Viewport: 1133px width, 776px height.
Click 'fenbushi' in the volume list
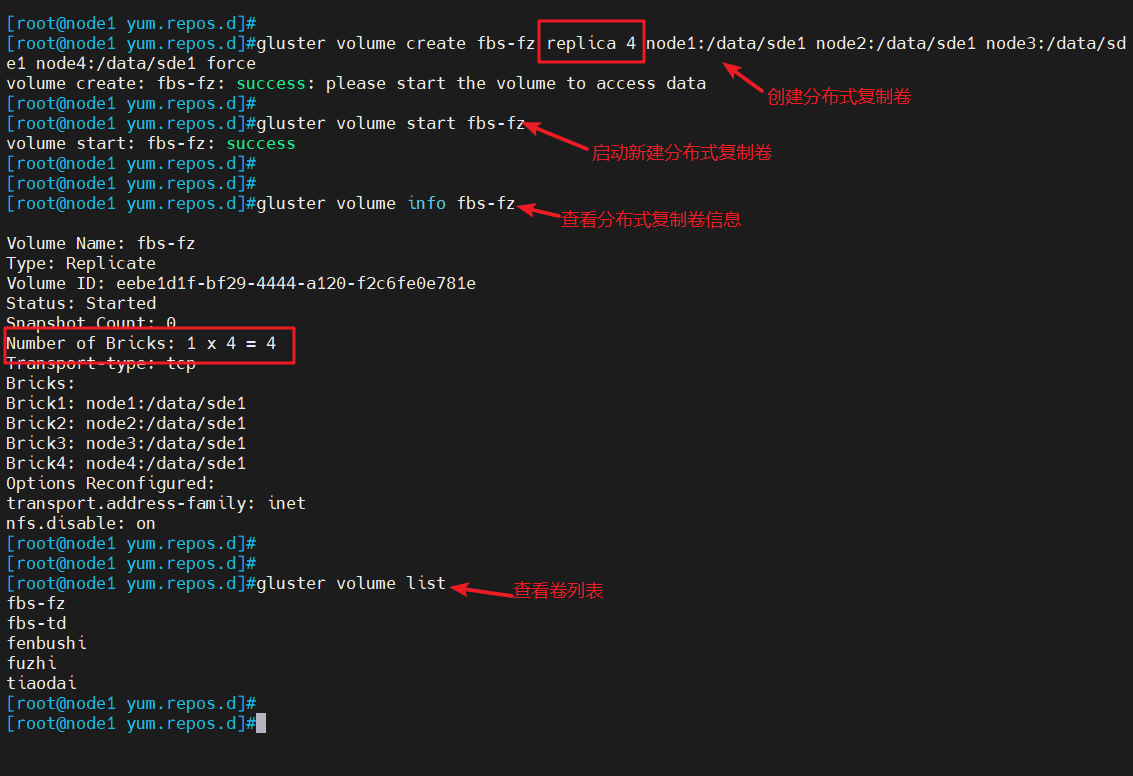[46, 643]
